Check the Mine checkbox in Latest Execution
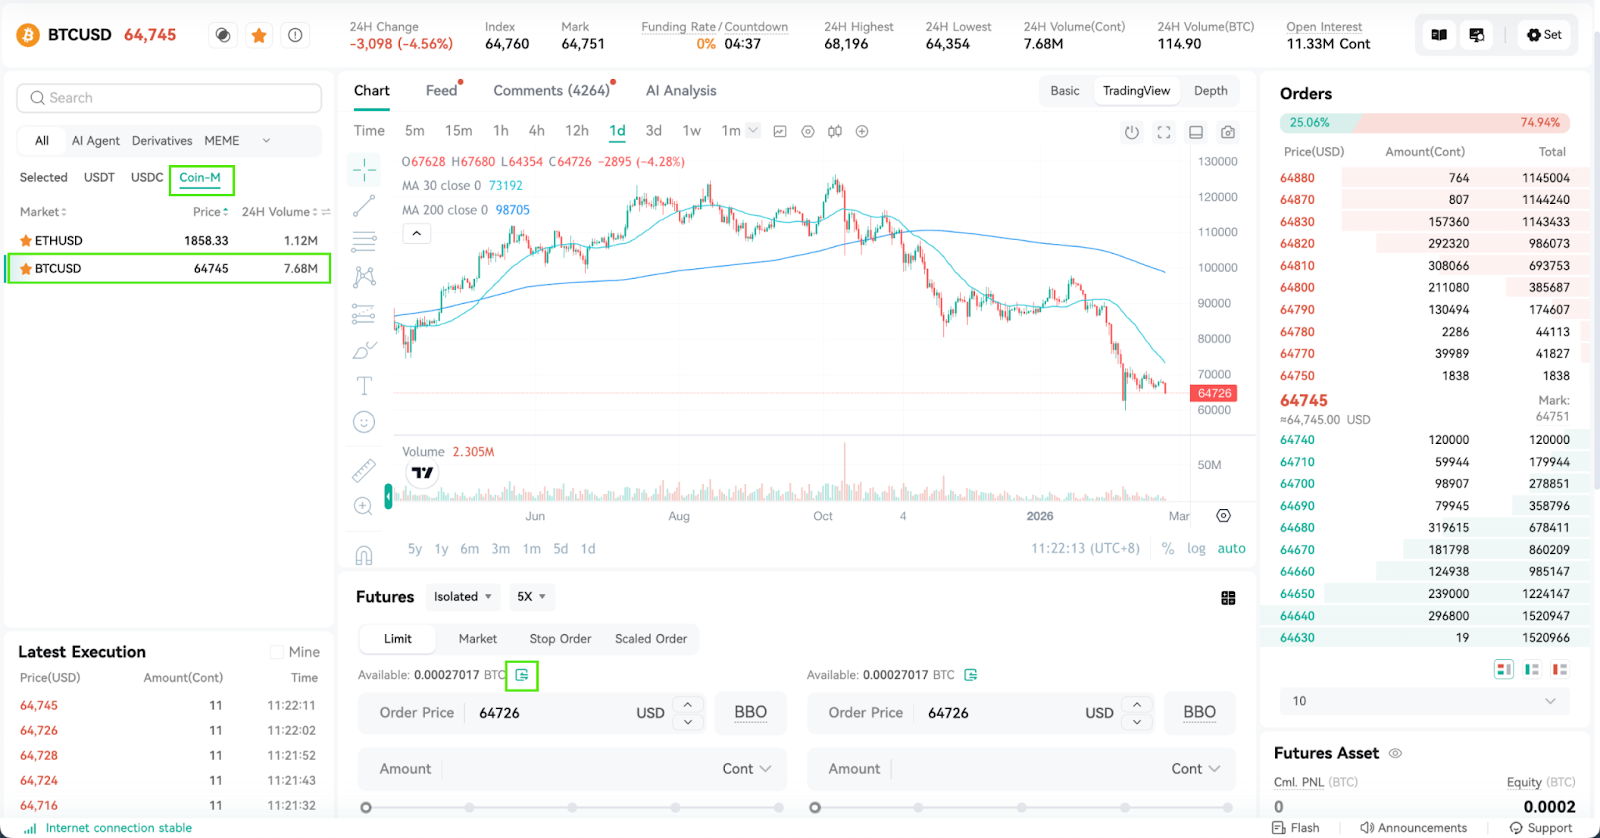 tap(277, 652)
